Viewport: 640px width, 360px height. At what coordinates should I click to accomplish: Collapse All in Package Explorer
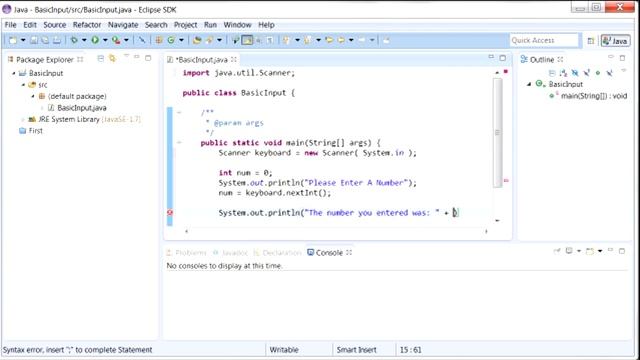click(x=100, y=59)
